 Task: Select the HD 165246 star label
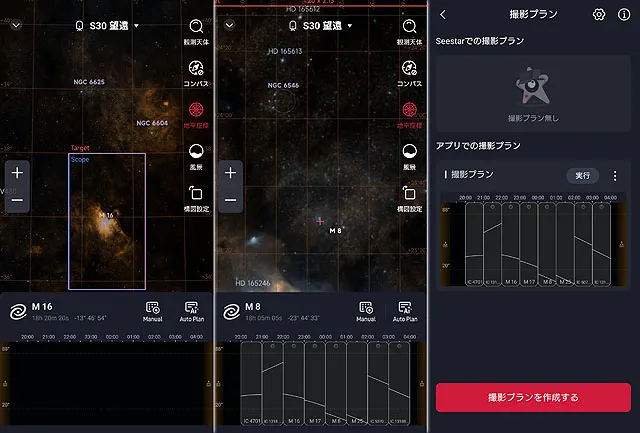coord(253,283)
